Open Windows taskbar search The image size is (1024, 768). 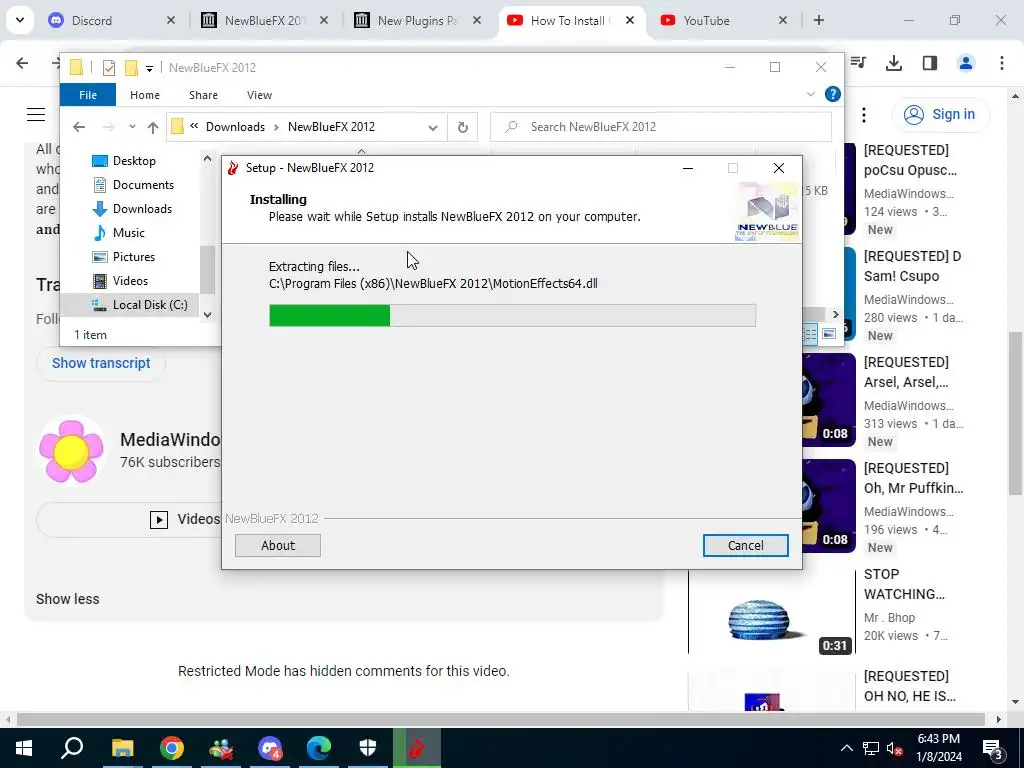[x=72, y=748]
